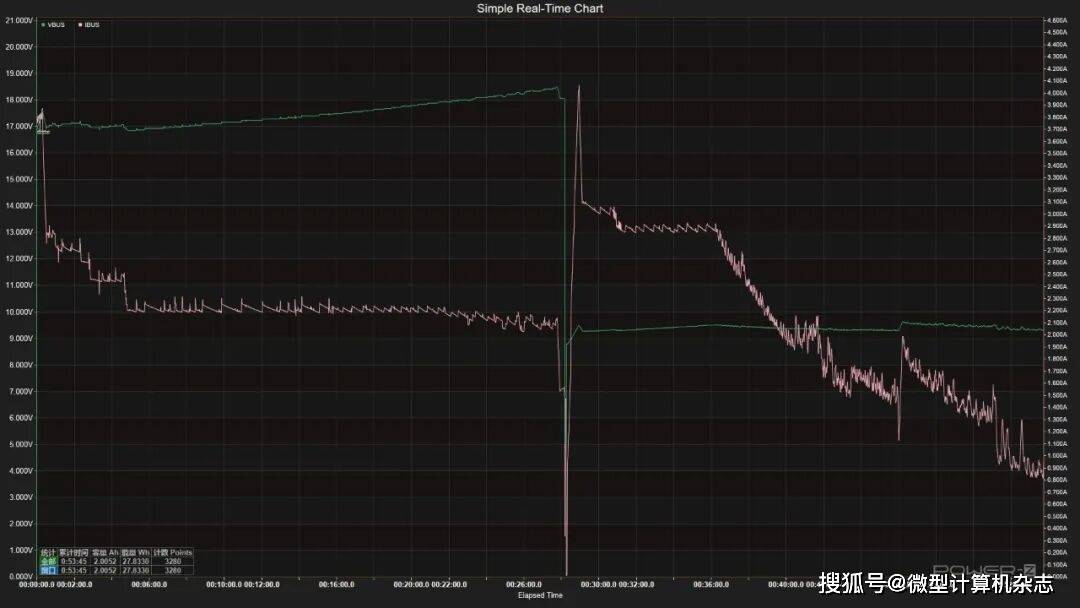Click the pink IBUS legend color marker
The height and width of the screenshot is (608, 1080).
80,24
